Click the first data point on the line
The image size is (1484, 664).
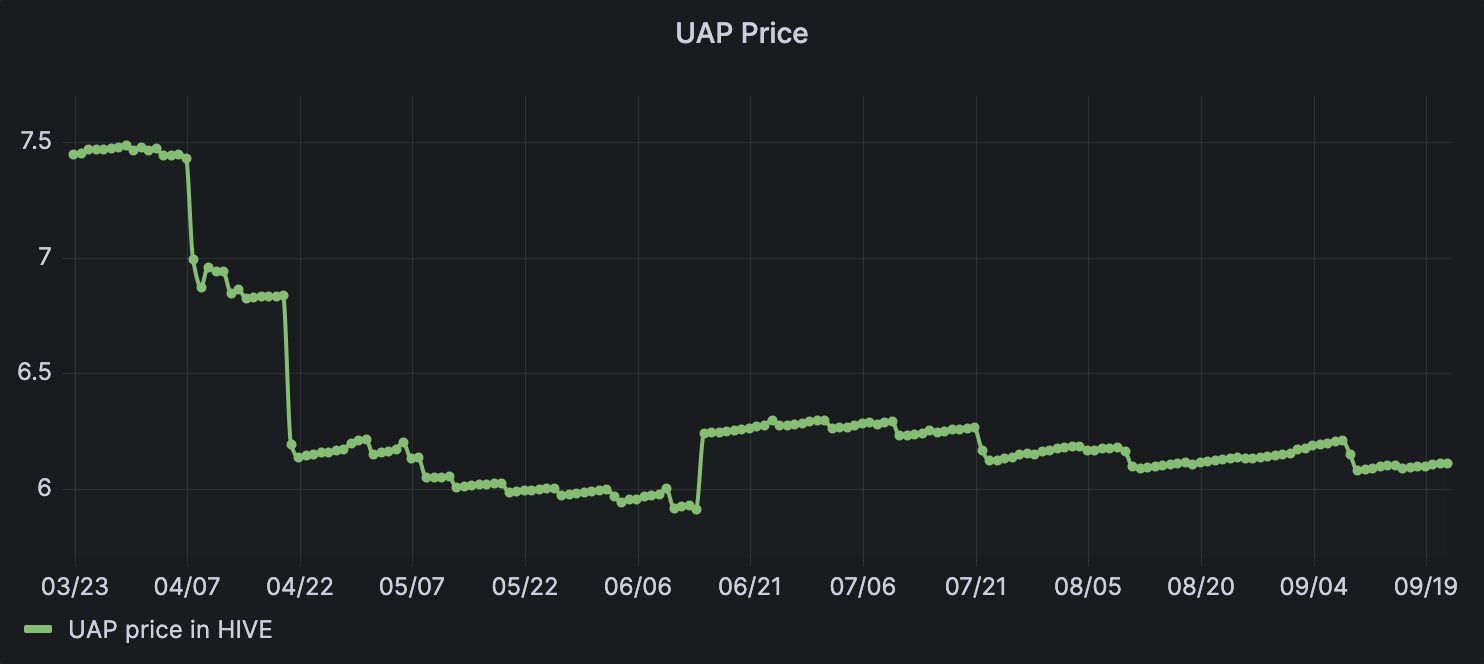coord(73,154)
